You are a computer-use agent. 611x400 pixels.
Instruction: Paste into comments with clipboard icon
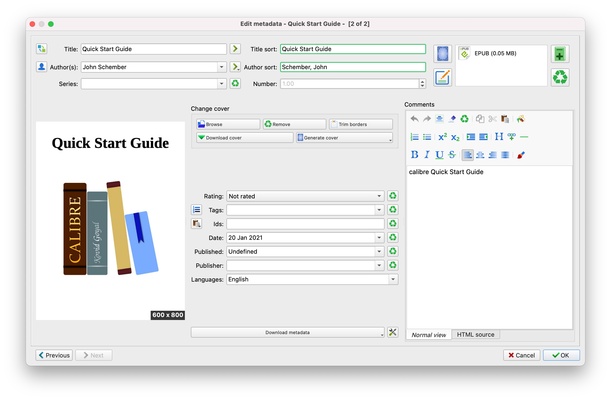pos(505,119)
